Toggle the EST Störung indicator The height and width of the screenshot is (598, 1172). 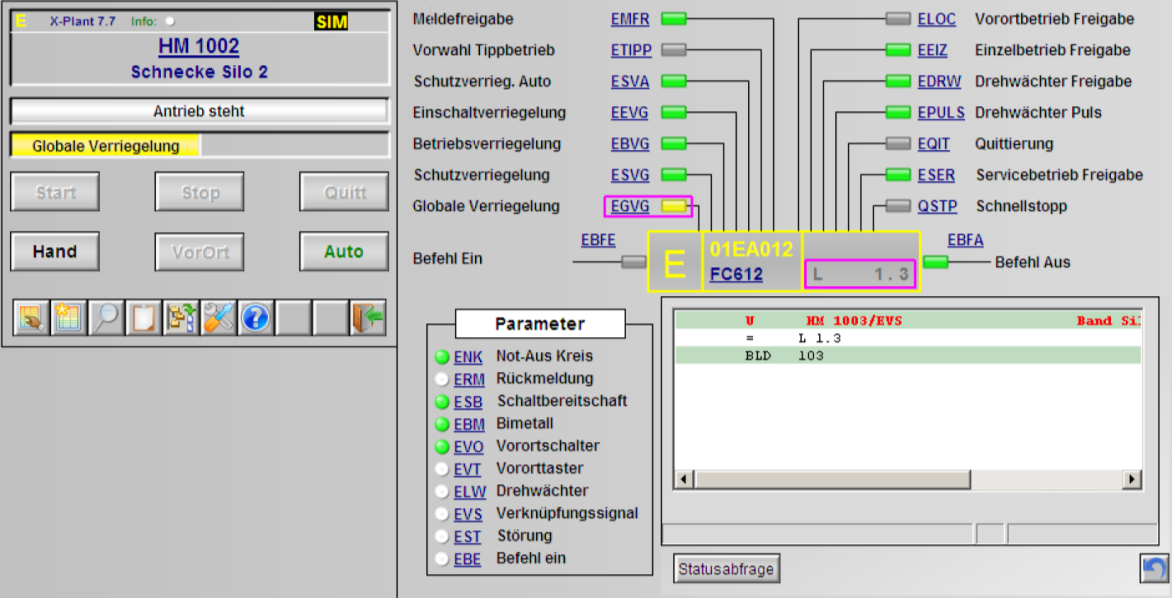[x=442, y=537]
